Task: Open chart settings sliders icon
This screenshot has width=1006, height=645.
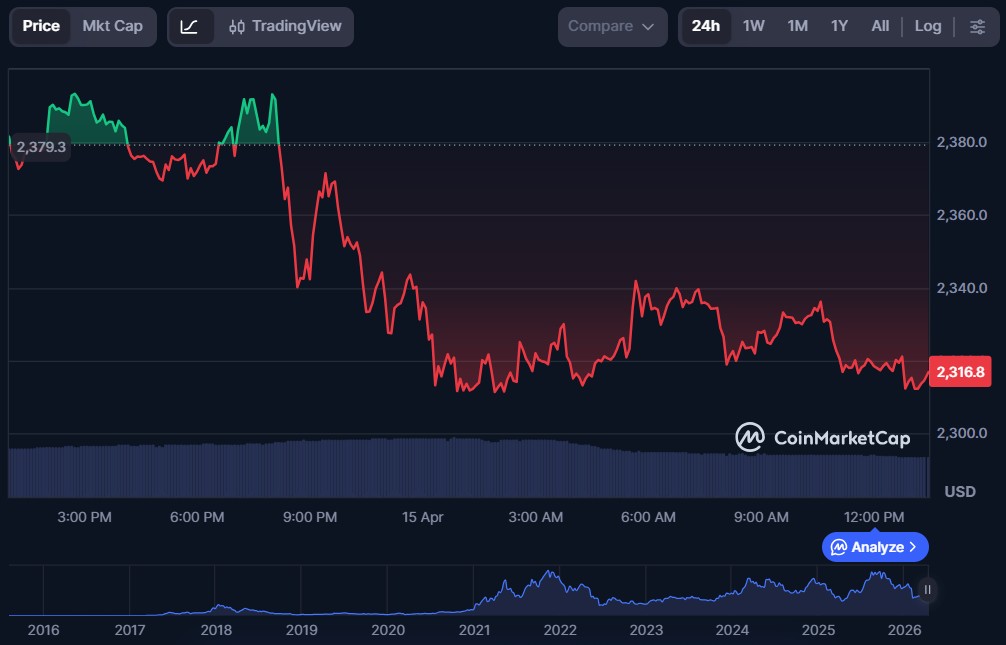Action: point(977,26)
